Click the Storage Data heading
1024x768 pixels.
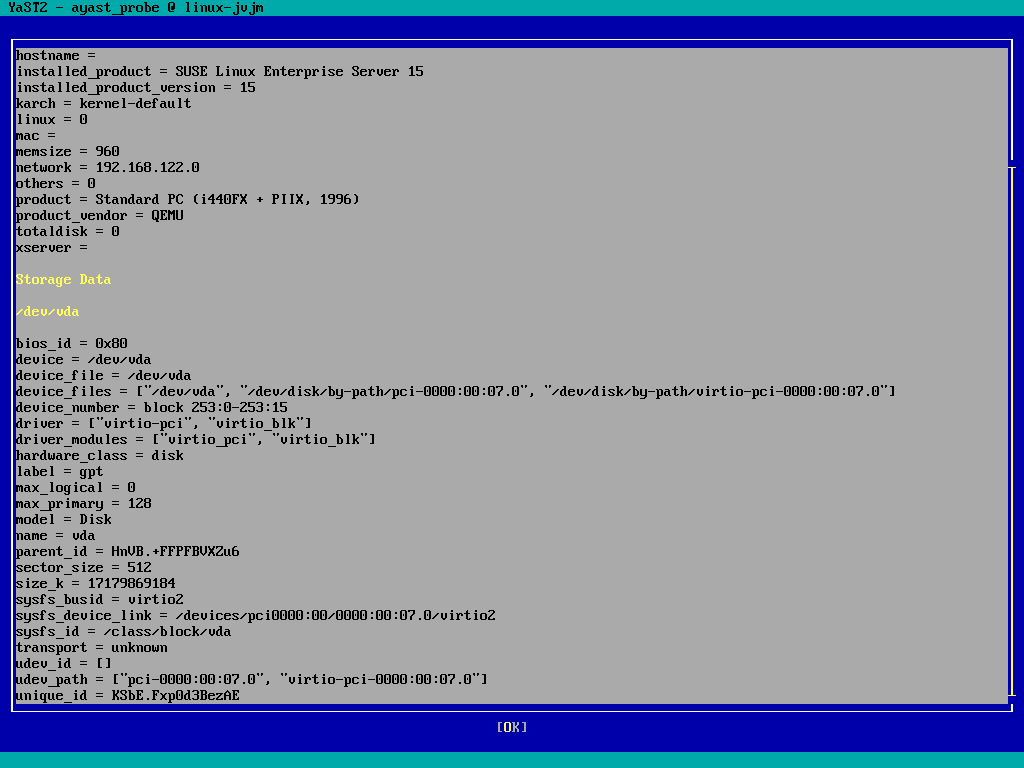pos(63,280)
